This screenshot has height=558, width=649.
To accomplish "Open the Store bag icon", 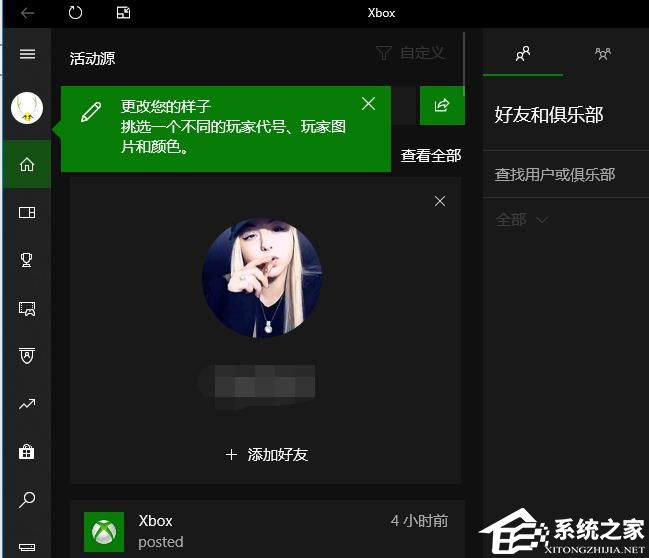I will [x=27, y=452].
